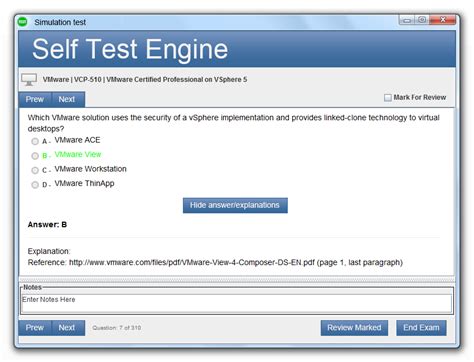Select answer C VMware Workstation
This screenshot has height=362, width=474.
[x=35, y=170]
